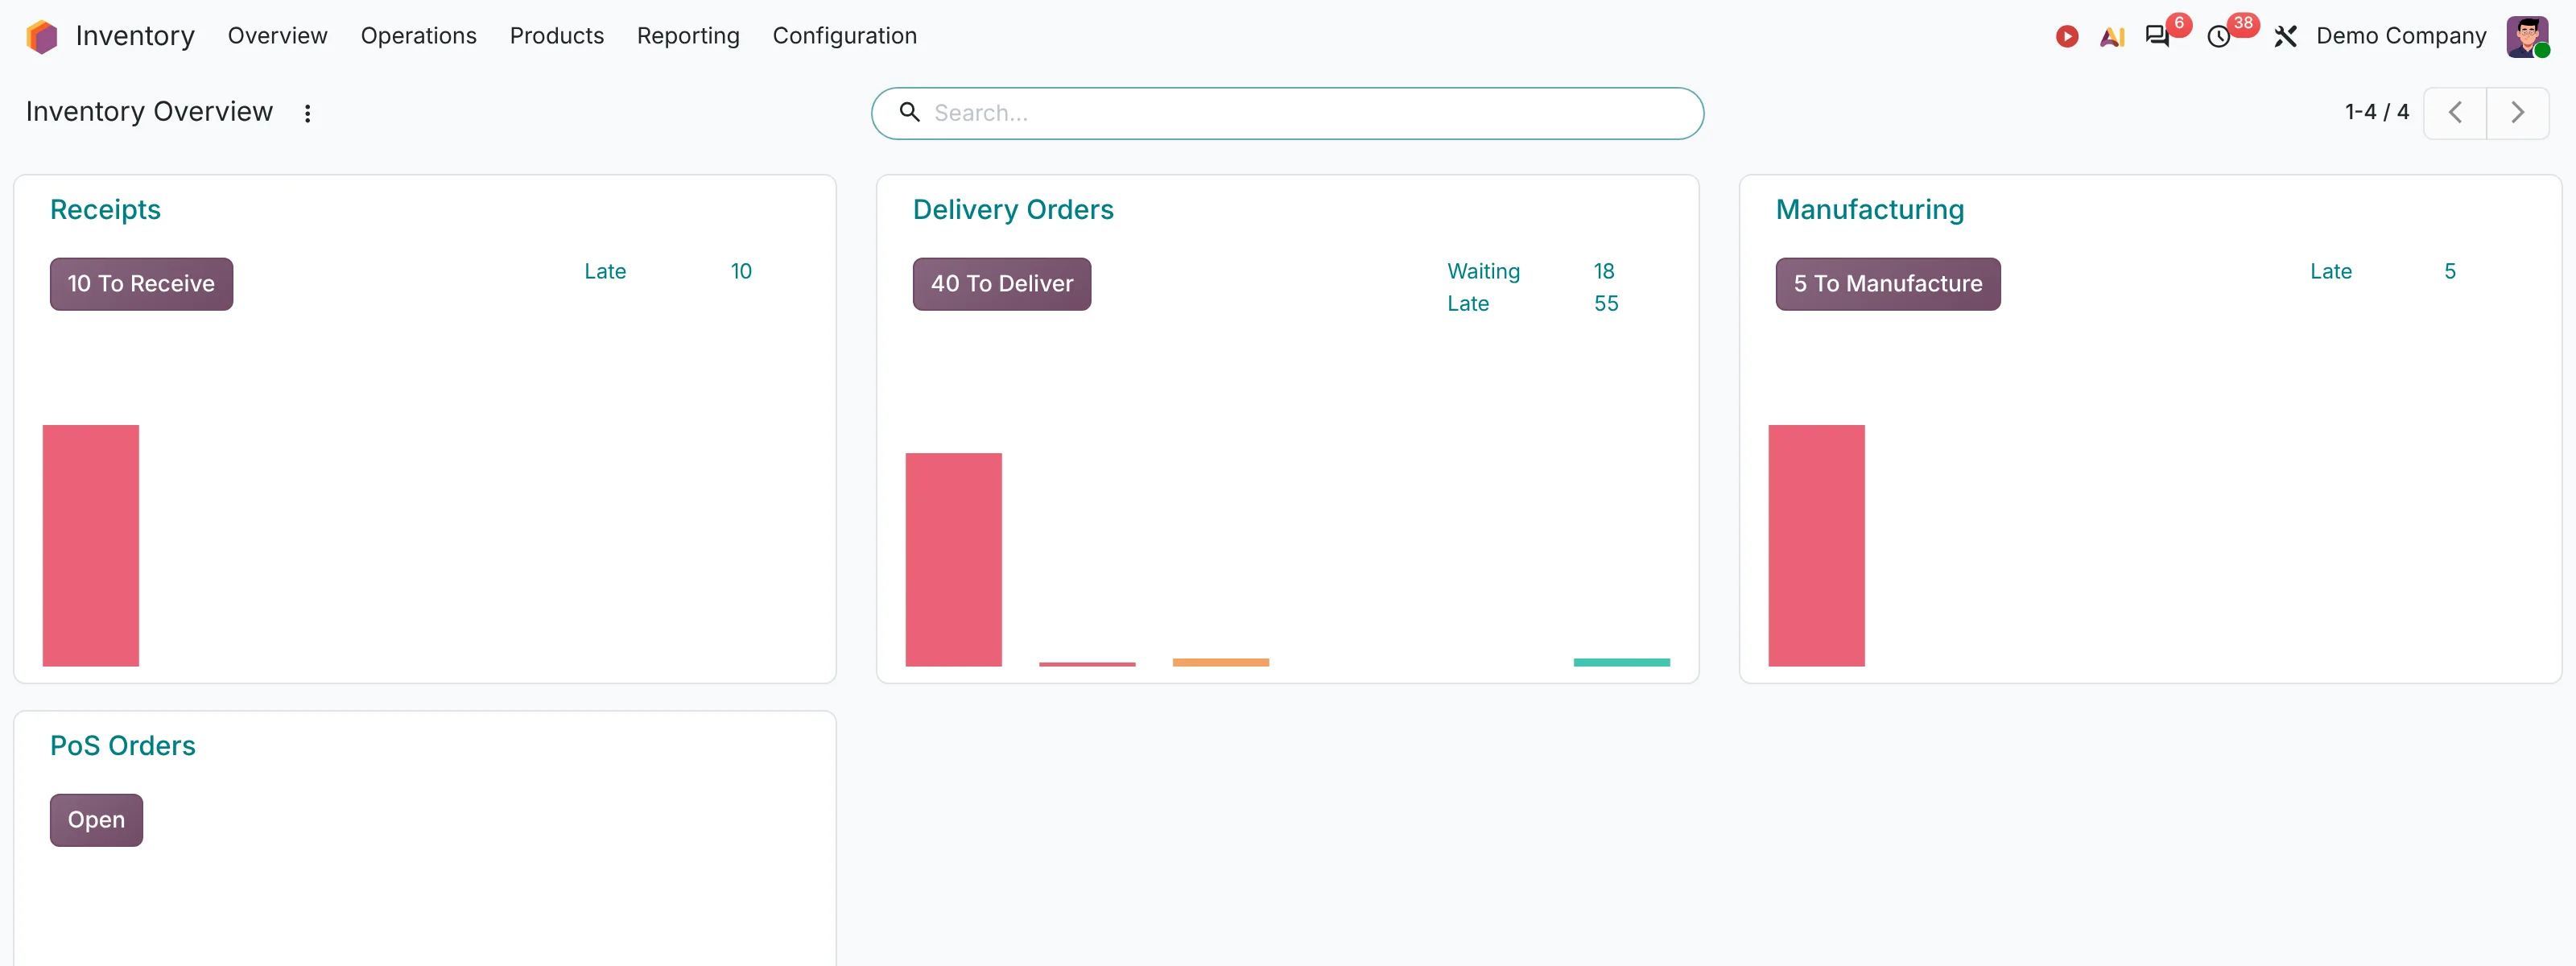Switch company via Demo Company

coord(2401,36)
